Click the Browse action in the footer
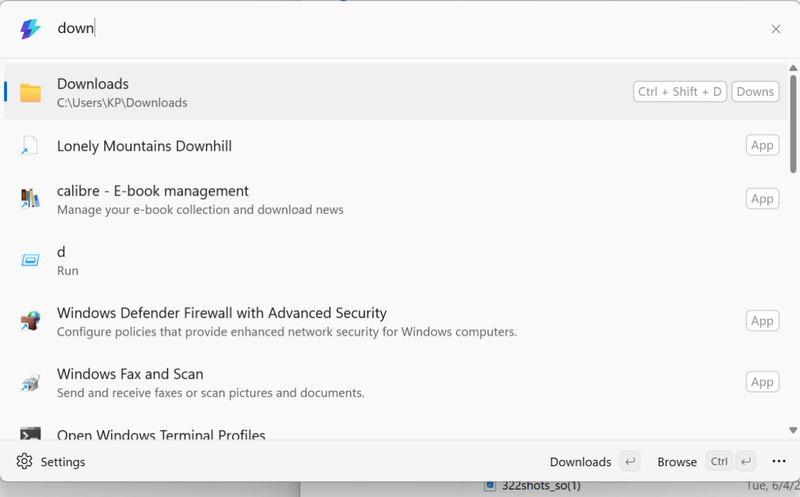This screenshot has width=800, height=497. click(x=677, y=462)
